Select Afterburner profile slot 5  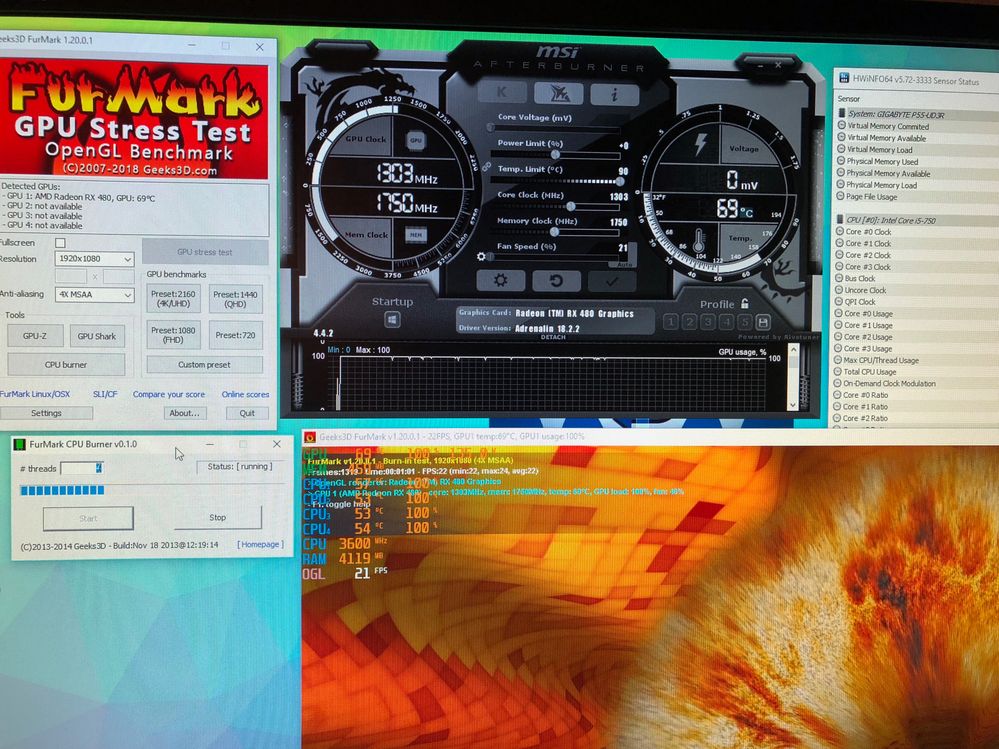(744, 322)
